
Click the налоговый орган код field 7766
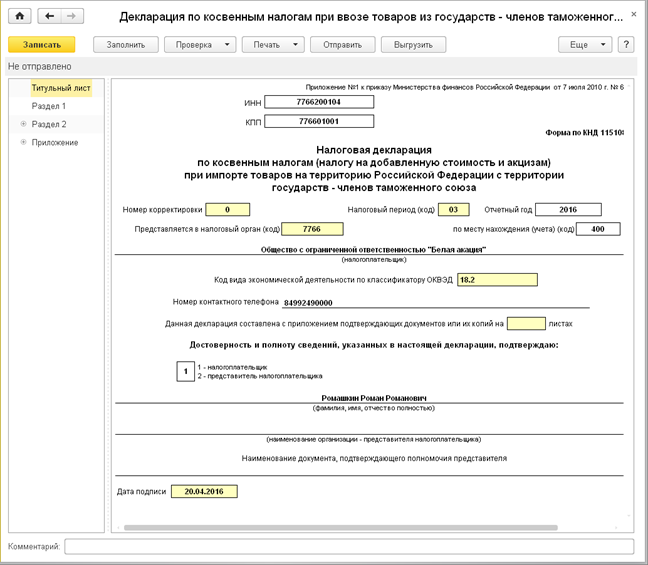pos(312,229)
